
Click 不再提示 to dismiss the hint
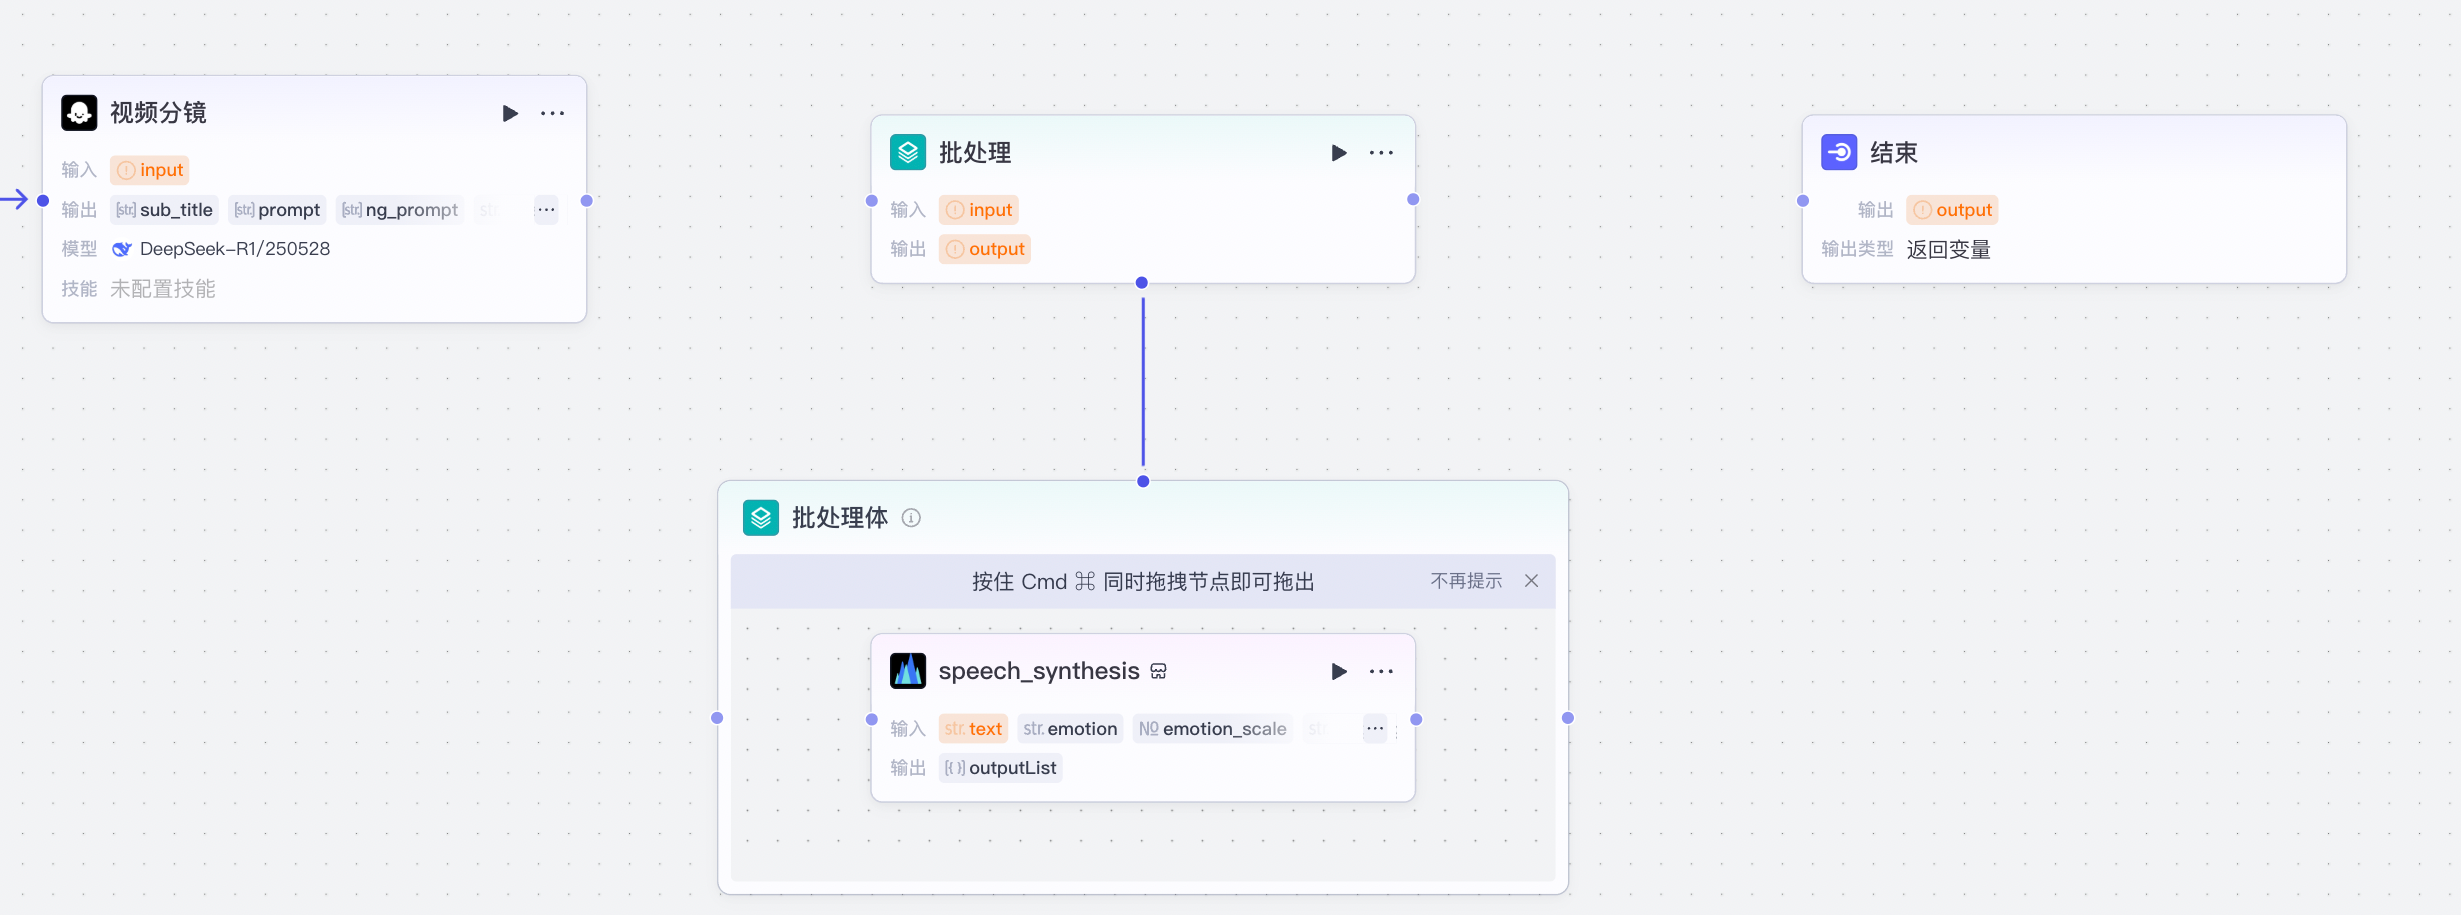(x=1466, y=581)
